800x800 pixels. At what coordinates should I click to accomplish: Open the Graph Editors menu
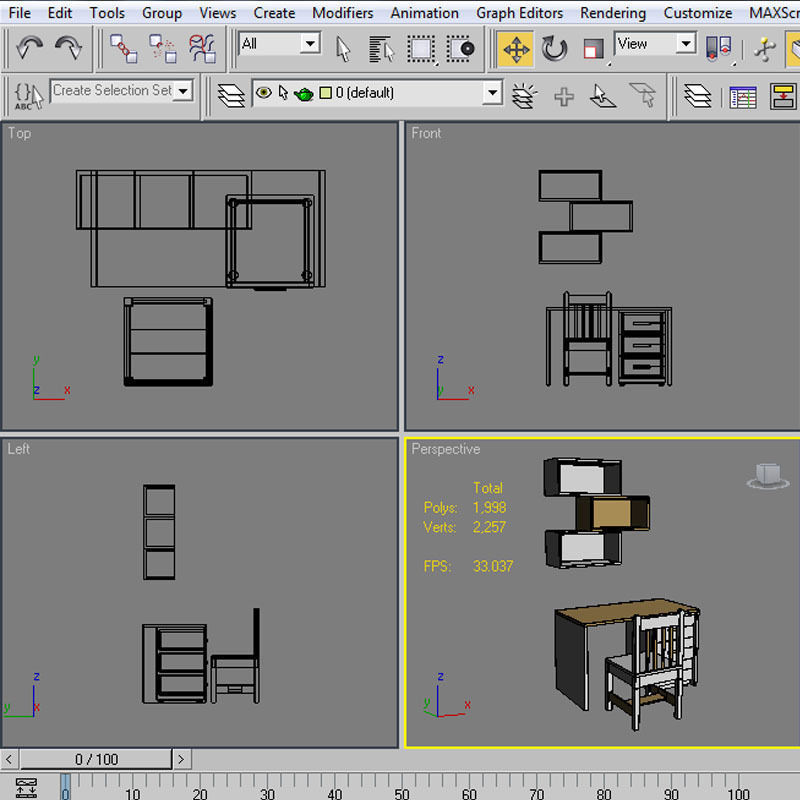tap(520, 13)
